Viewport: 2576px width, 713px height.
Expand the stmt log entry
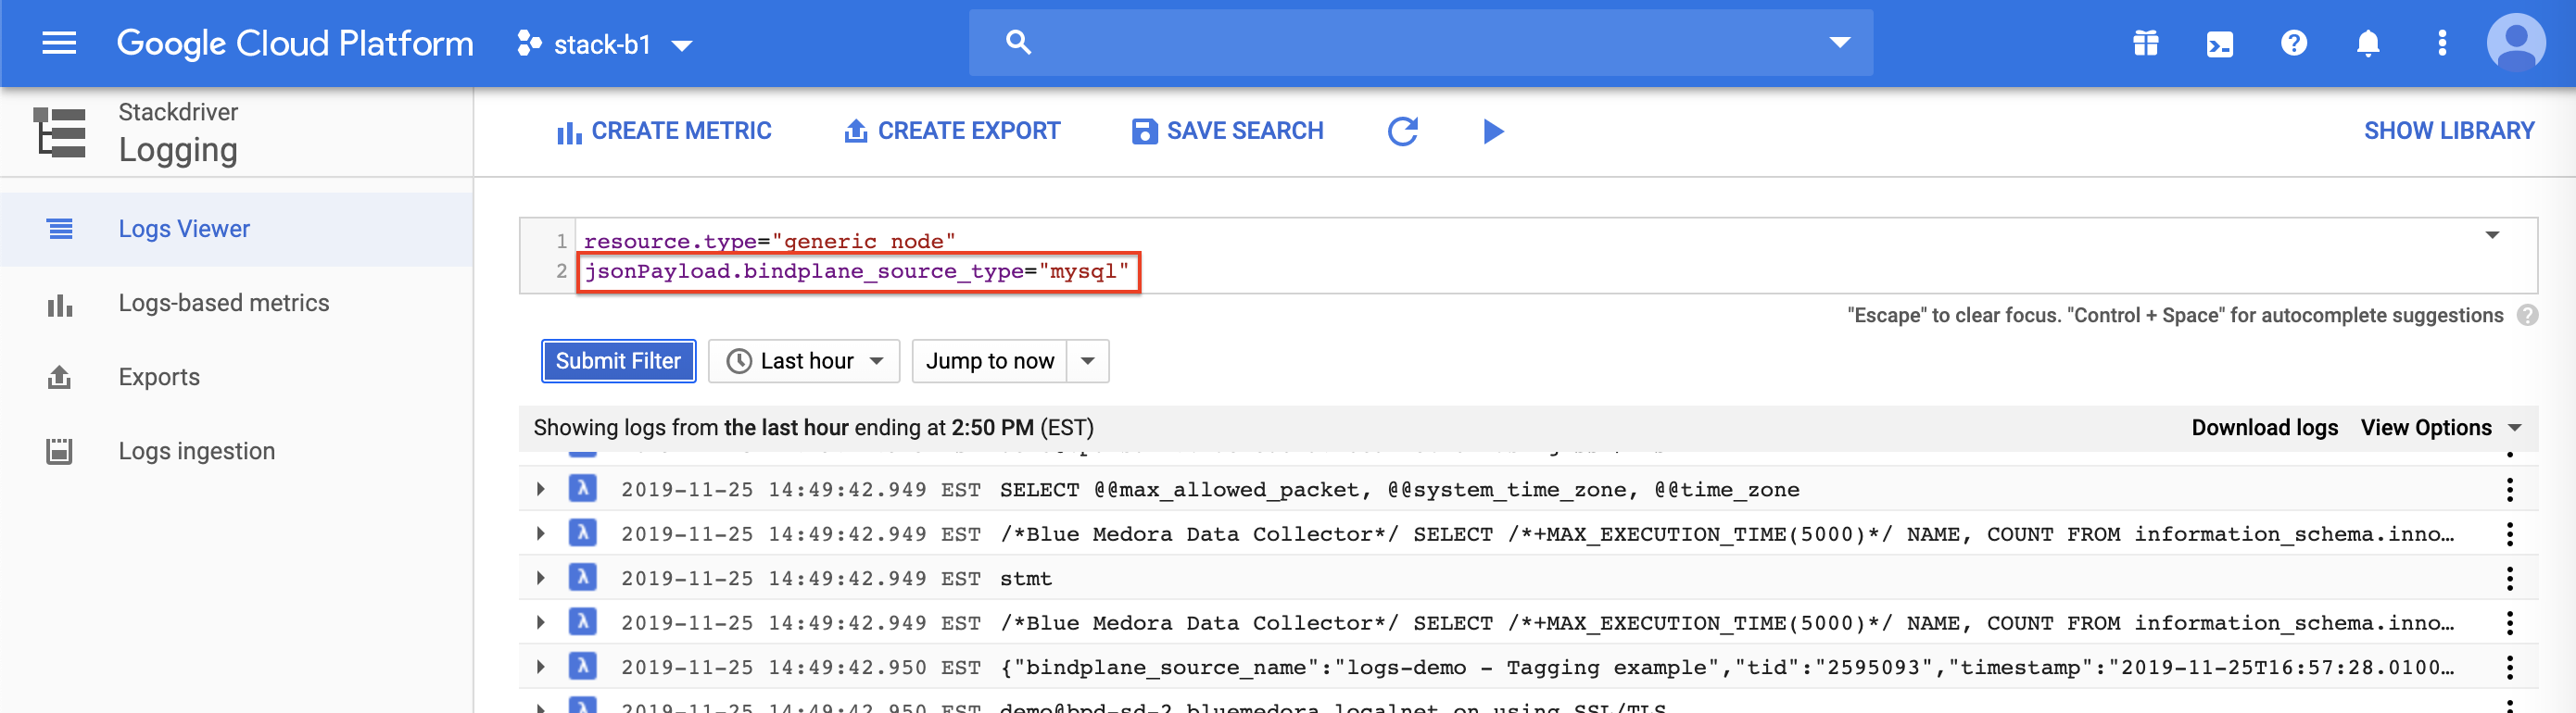(541, 578)
